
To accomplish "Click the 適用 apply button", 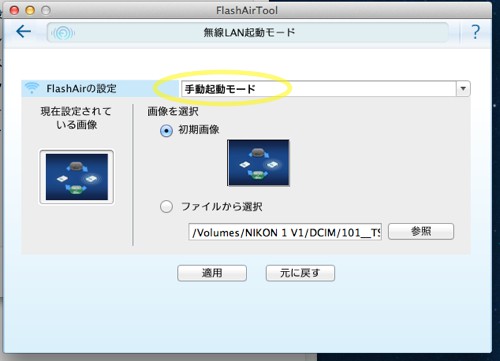I will pos(212,273).
